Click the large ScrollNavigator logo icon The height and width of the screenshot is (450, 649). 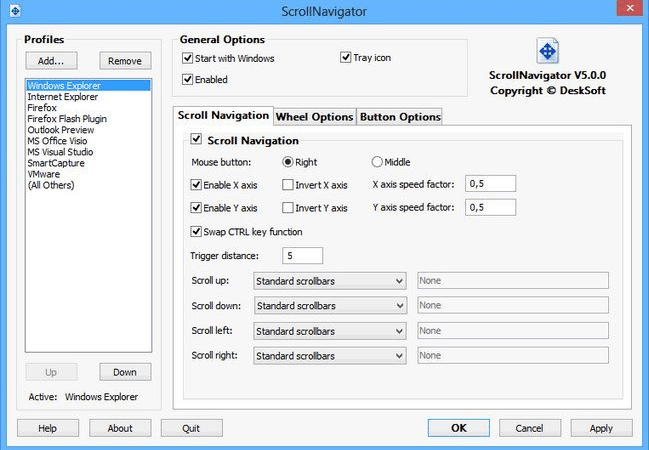[x=547, y=51]
